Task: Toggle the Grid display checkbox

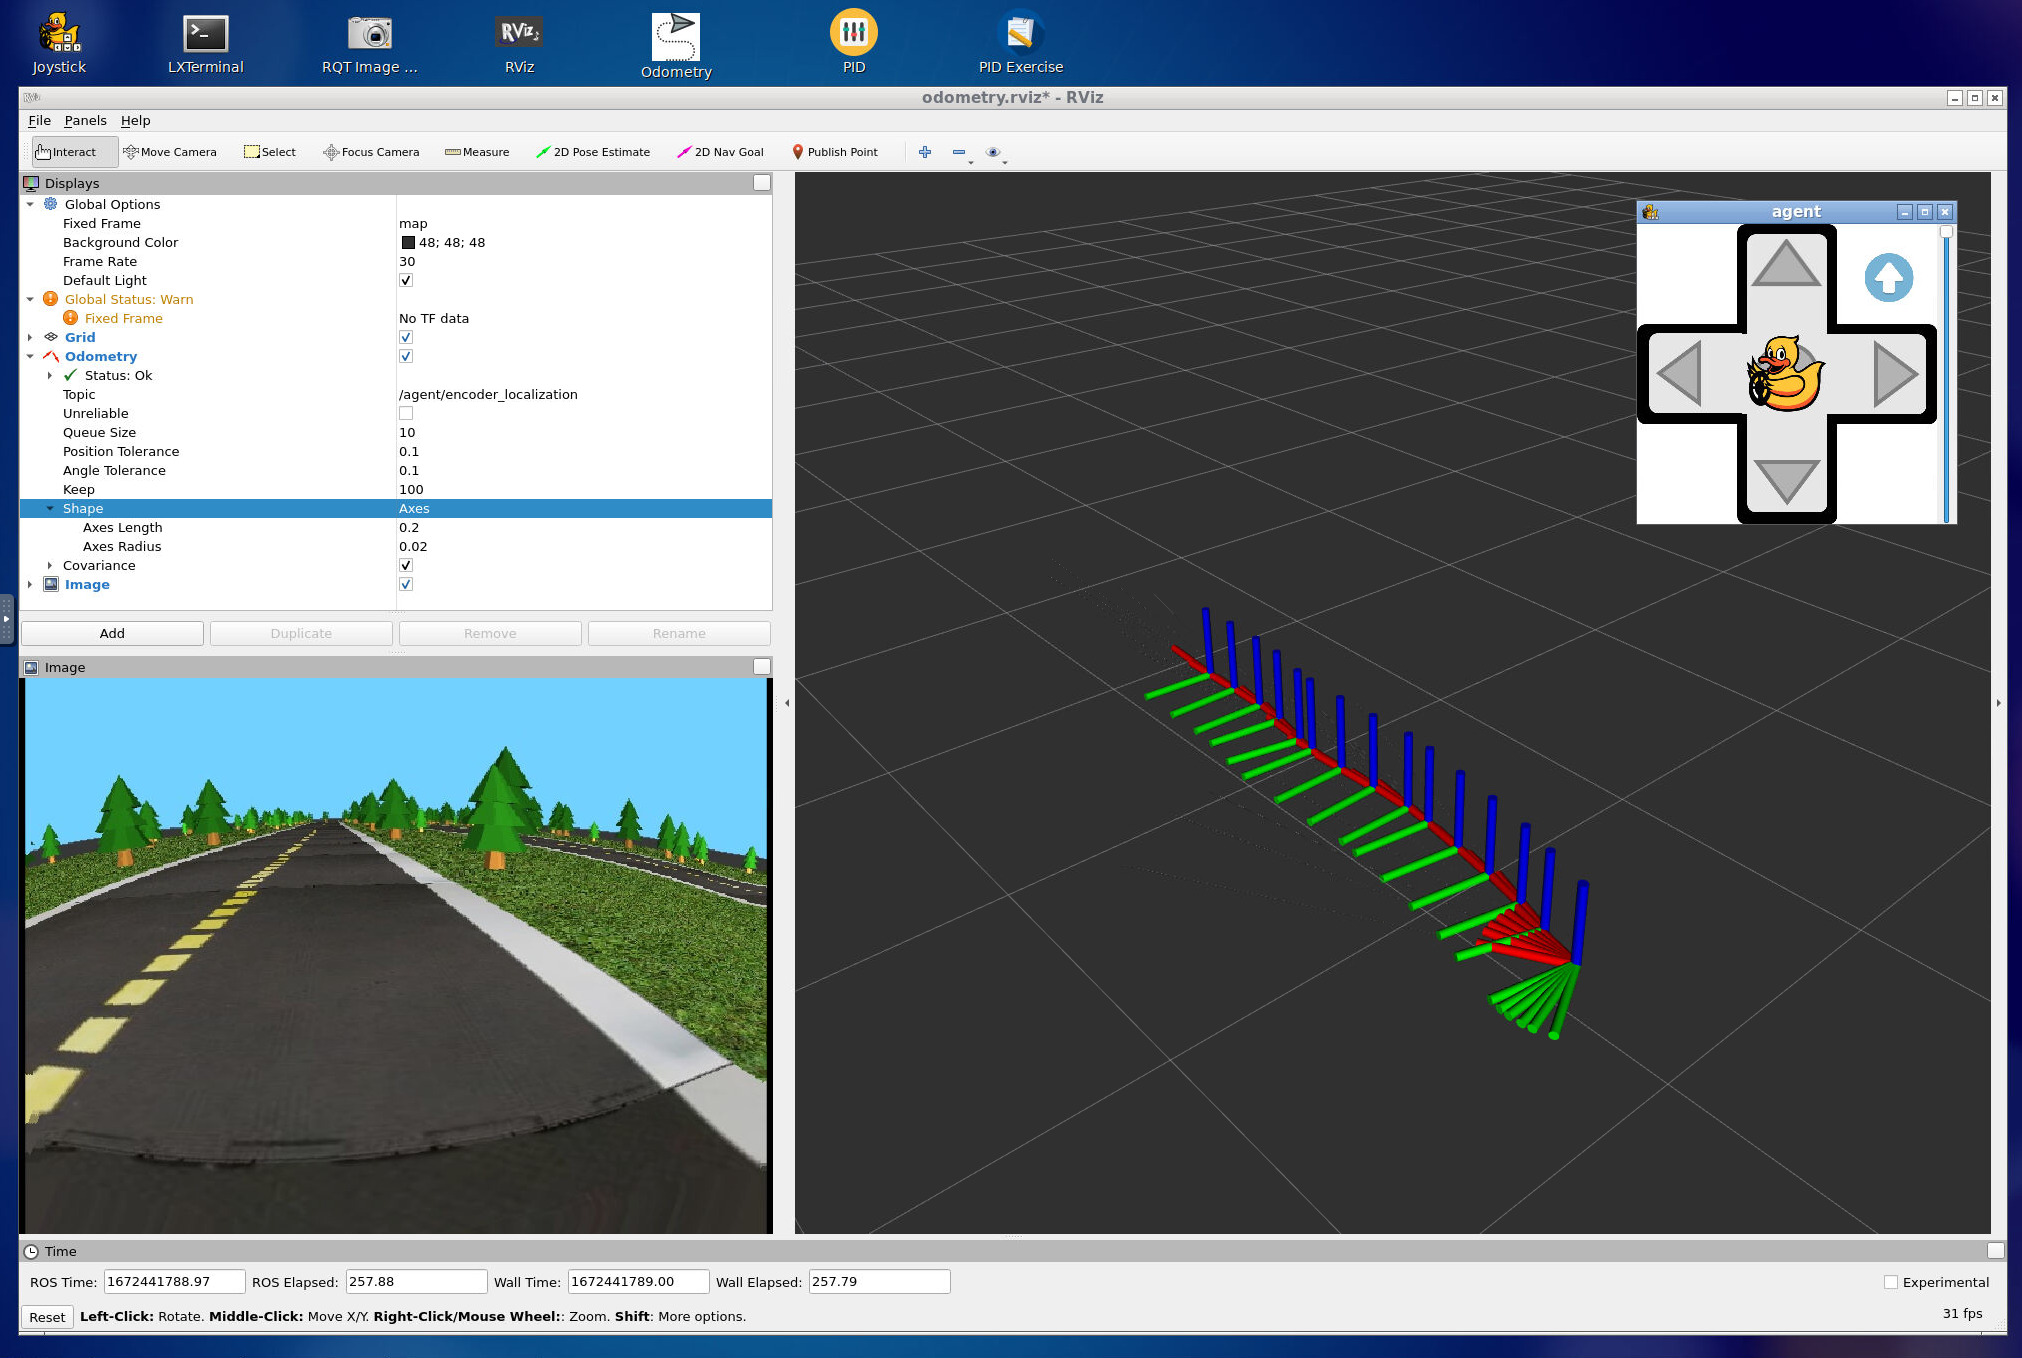Action: pos(406,337)
